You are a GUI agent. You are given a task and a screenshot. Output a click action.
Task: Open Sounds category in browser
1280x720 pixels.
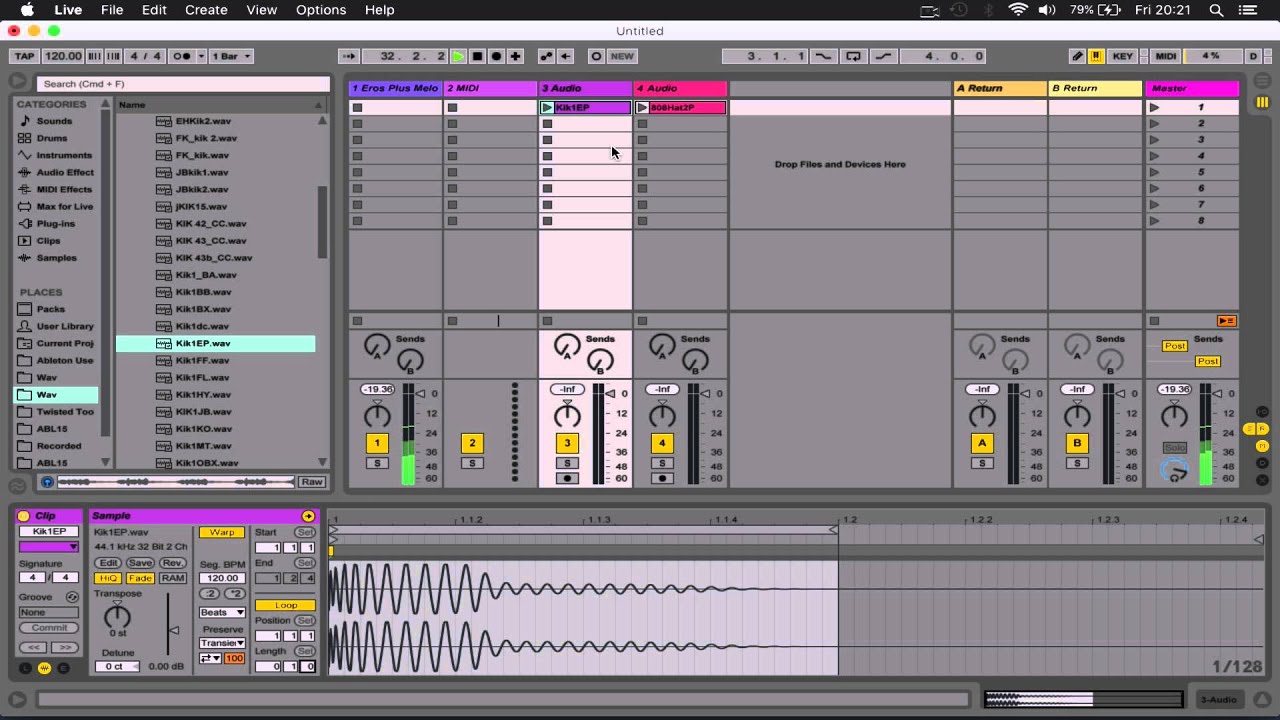pos(54,121)
